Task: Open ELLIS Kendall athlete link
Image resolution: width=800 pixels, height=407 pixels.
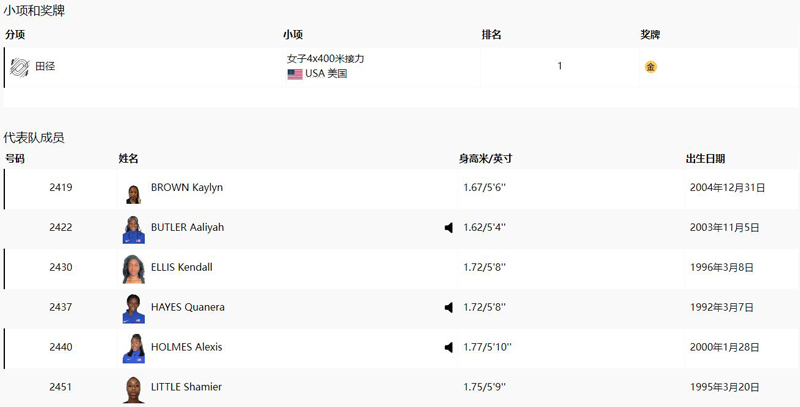Action: point(182,267)
